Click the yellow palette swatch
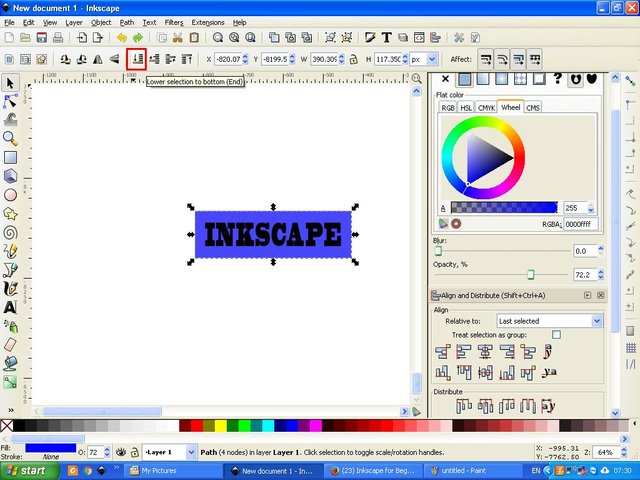Screen dimensions: 640x480 tap(221, 426)
